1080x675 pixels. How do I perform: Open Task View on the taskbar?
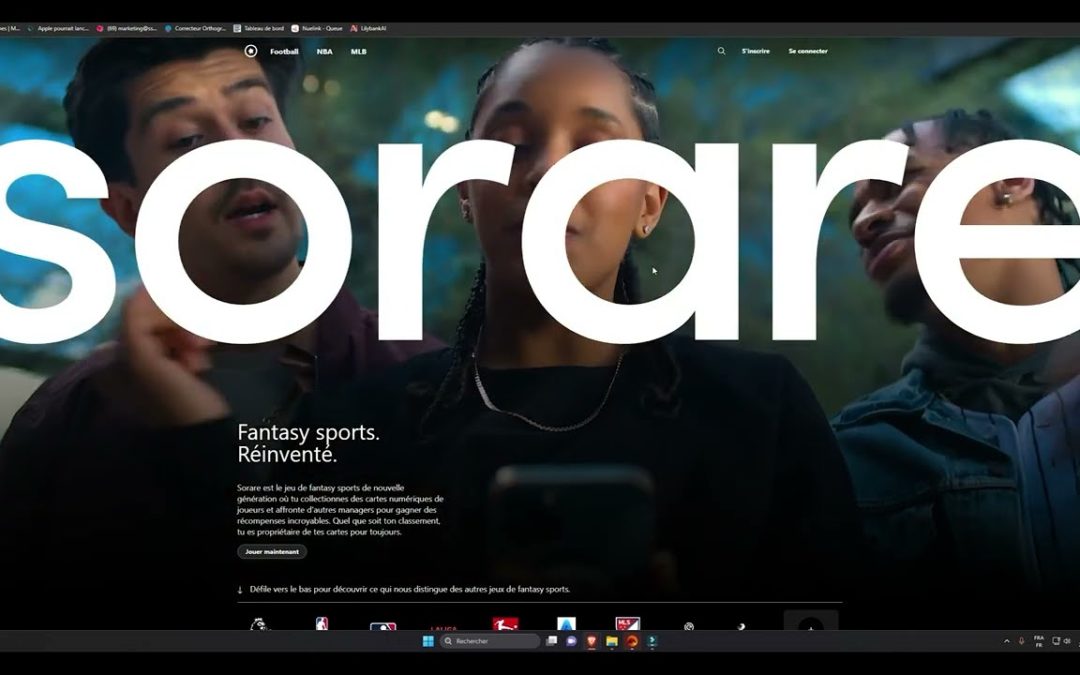[x=551, y=641]
